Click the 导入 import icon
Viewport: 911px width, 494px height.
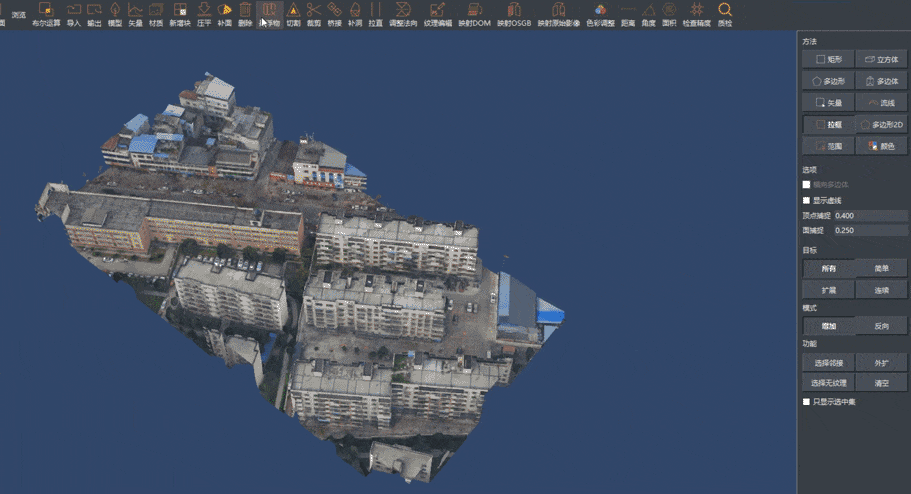[x=73, y=13]
